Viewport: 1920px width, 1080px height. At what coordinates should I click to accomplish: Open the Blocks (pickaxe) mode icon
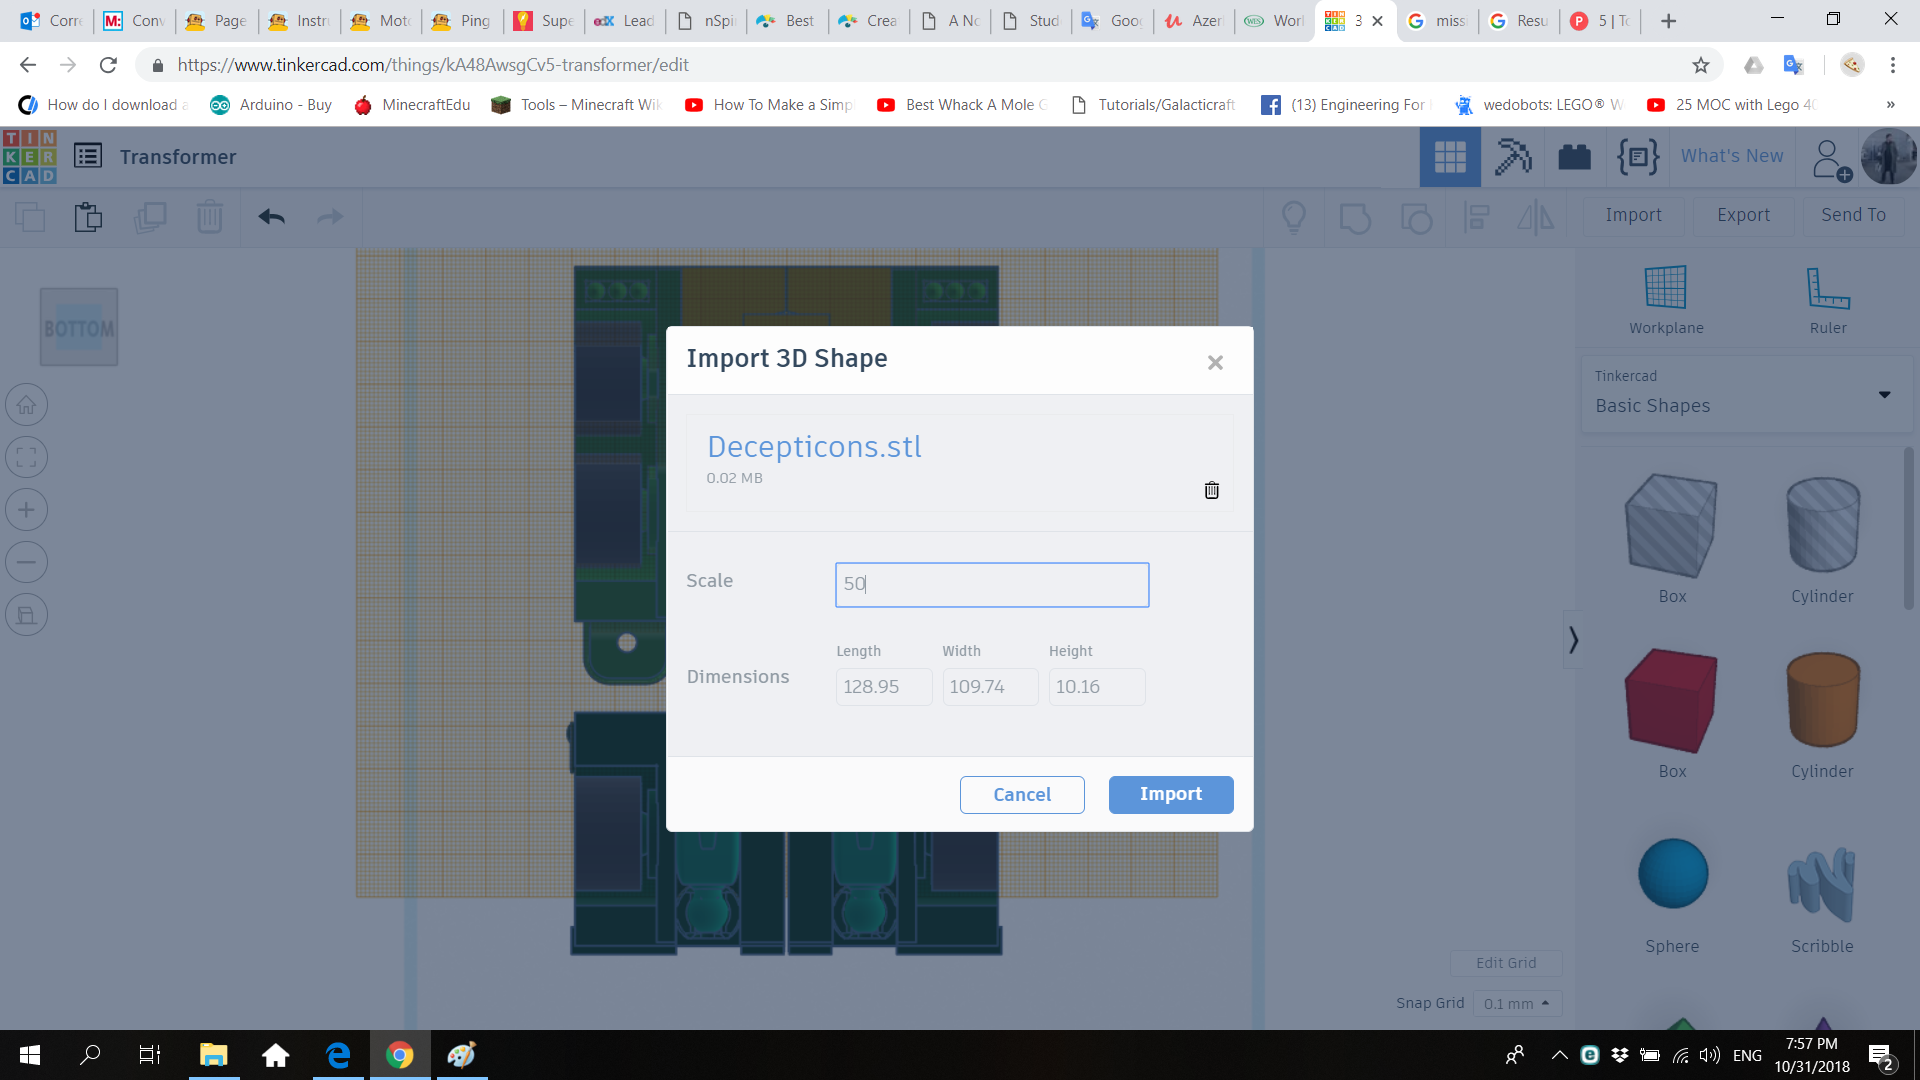[x=1512, y=157]
